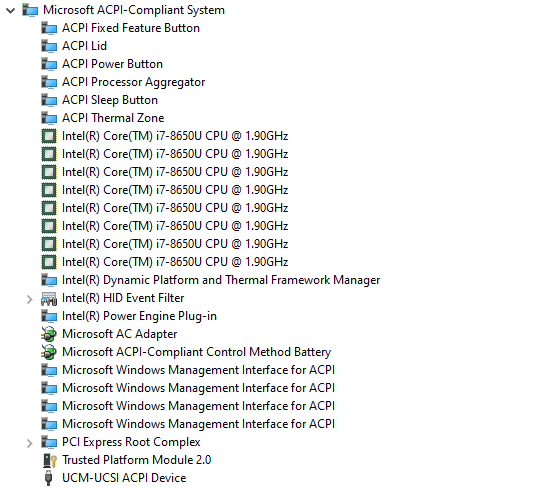The width and height of the screenshot is (544, 488).
Task: Click the Microsoft AC Adapter plug icon
Action: (x=49, y=334)
